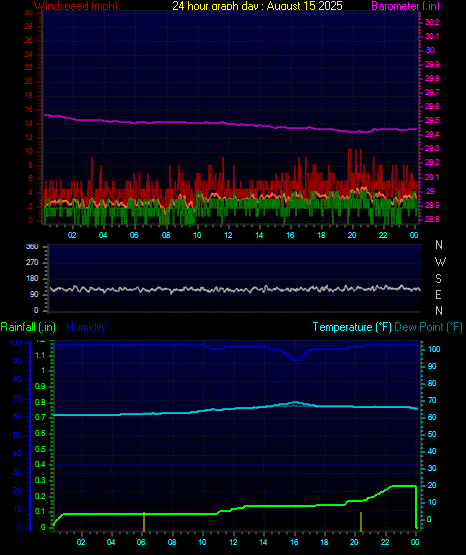This screenshot has width=466, height=555.
Task: Click the 16 hour tick on bottom chart
Action: pos(294,542)
